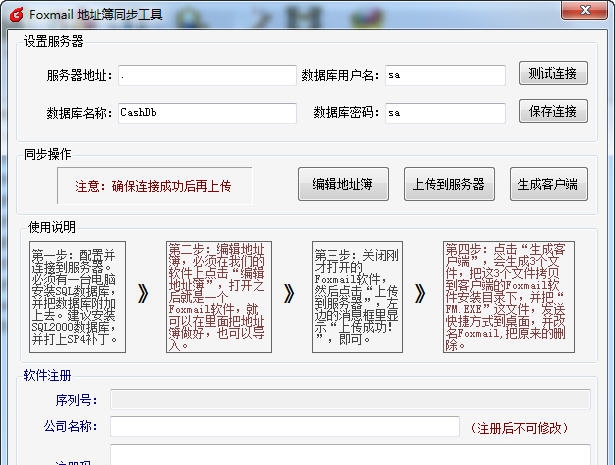Click the 数据库密码: label
Screen dimensions: 615x465
click(346, 113)
